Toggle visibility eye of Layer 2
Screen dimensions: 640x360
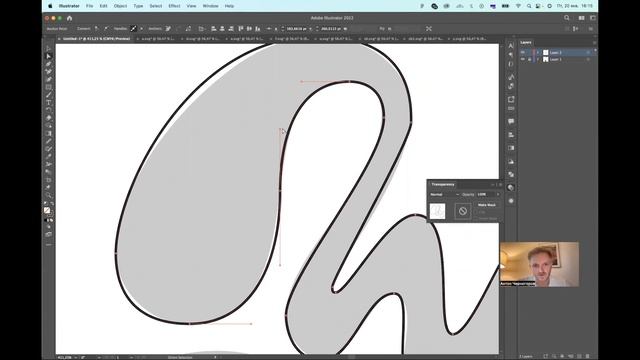click(523, 52)
